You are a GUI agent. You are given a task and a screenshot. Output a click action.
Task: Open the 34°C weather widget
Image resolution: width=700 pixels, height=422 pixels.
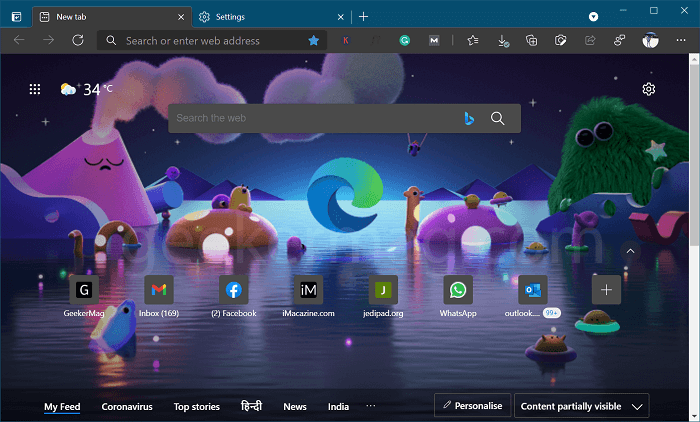(x=87, y=89)
